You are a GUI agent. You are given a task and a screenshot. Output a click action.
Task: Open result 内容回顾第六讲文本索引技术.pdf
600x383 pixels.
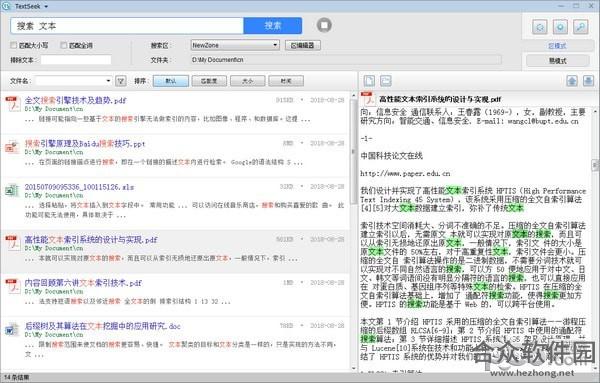point(83,283)
